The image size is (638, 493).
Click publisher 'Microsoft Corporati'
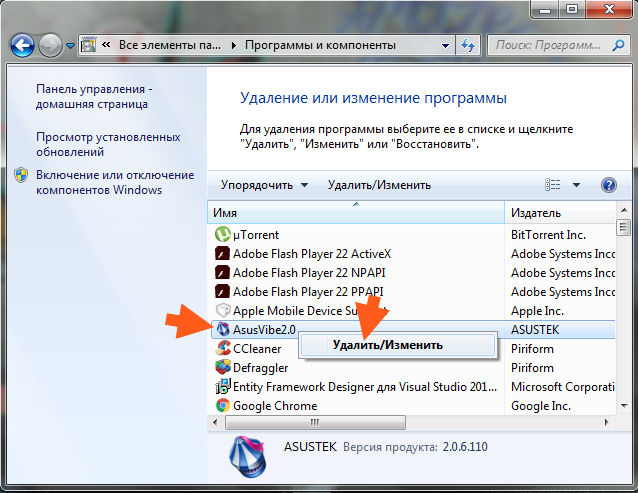point(563,386)
